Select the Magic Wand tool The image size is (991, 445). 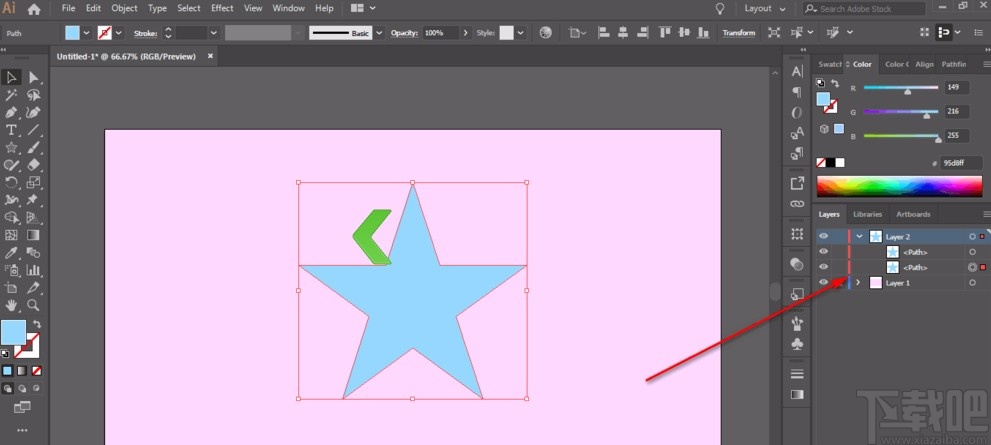pos(11,95)
